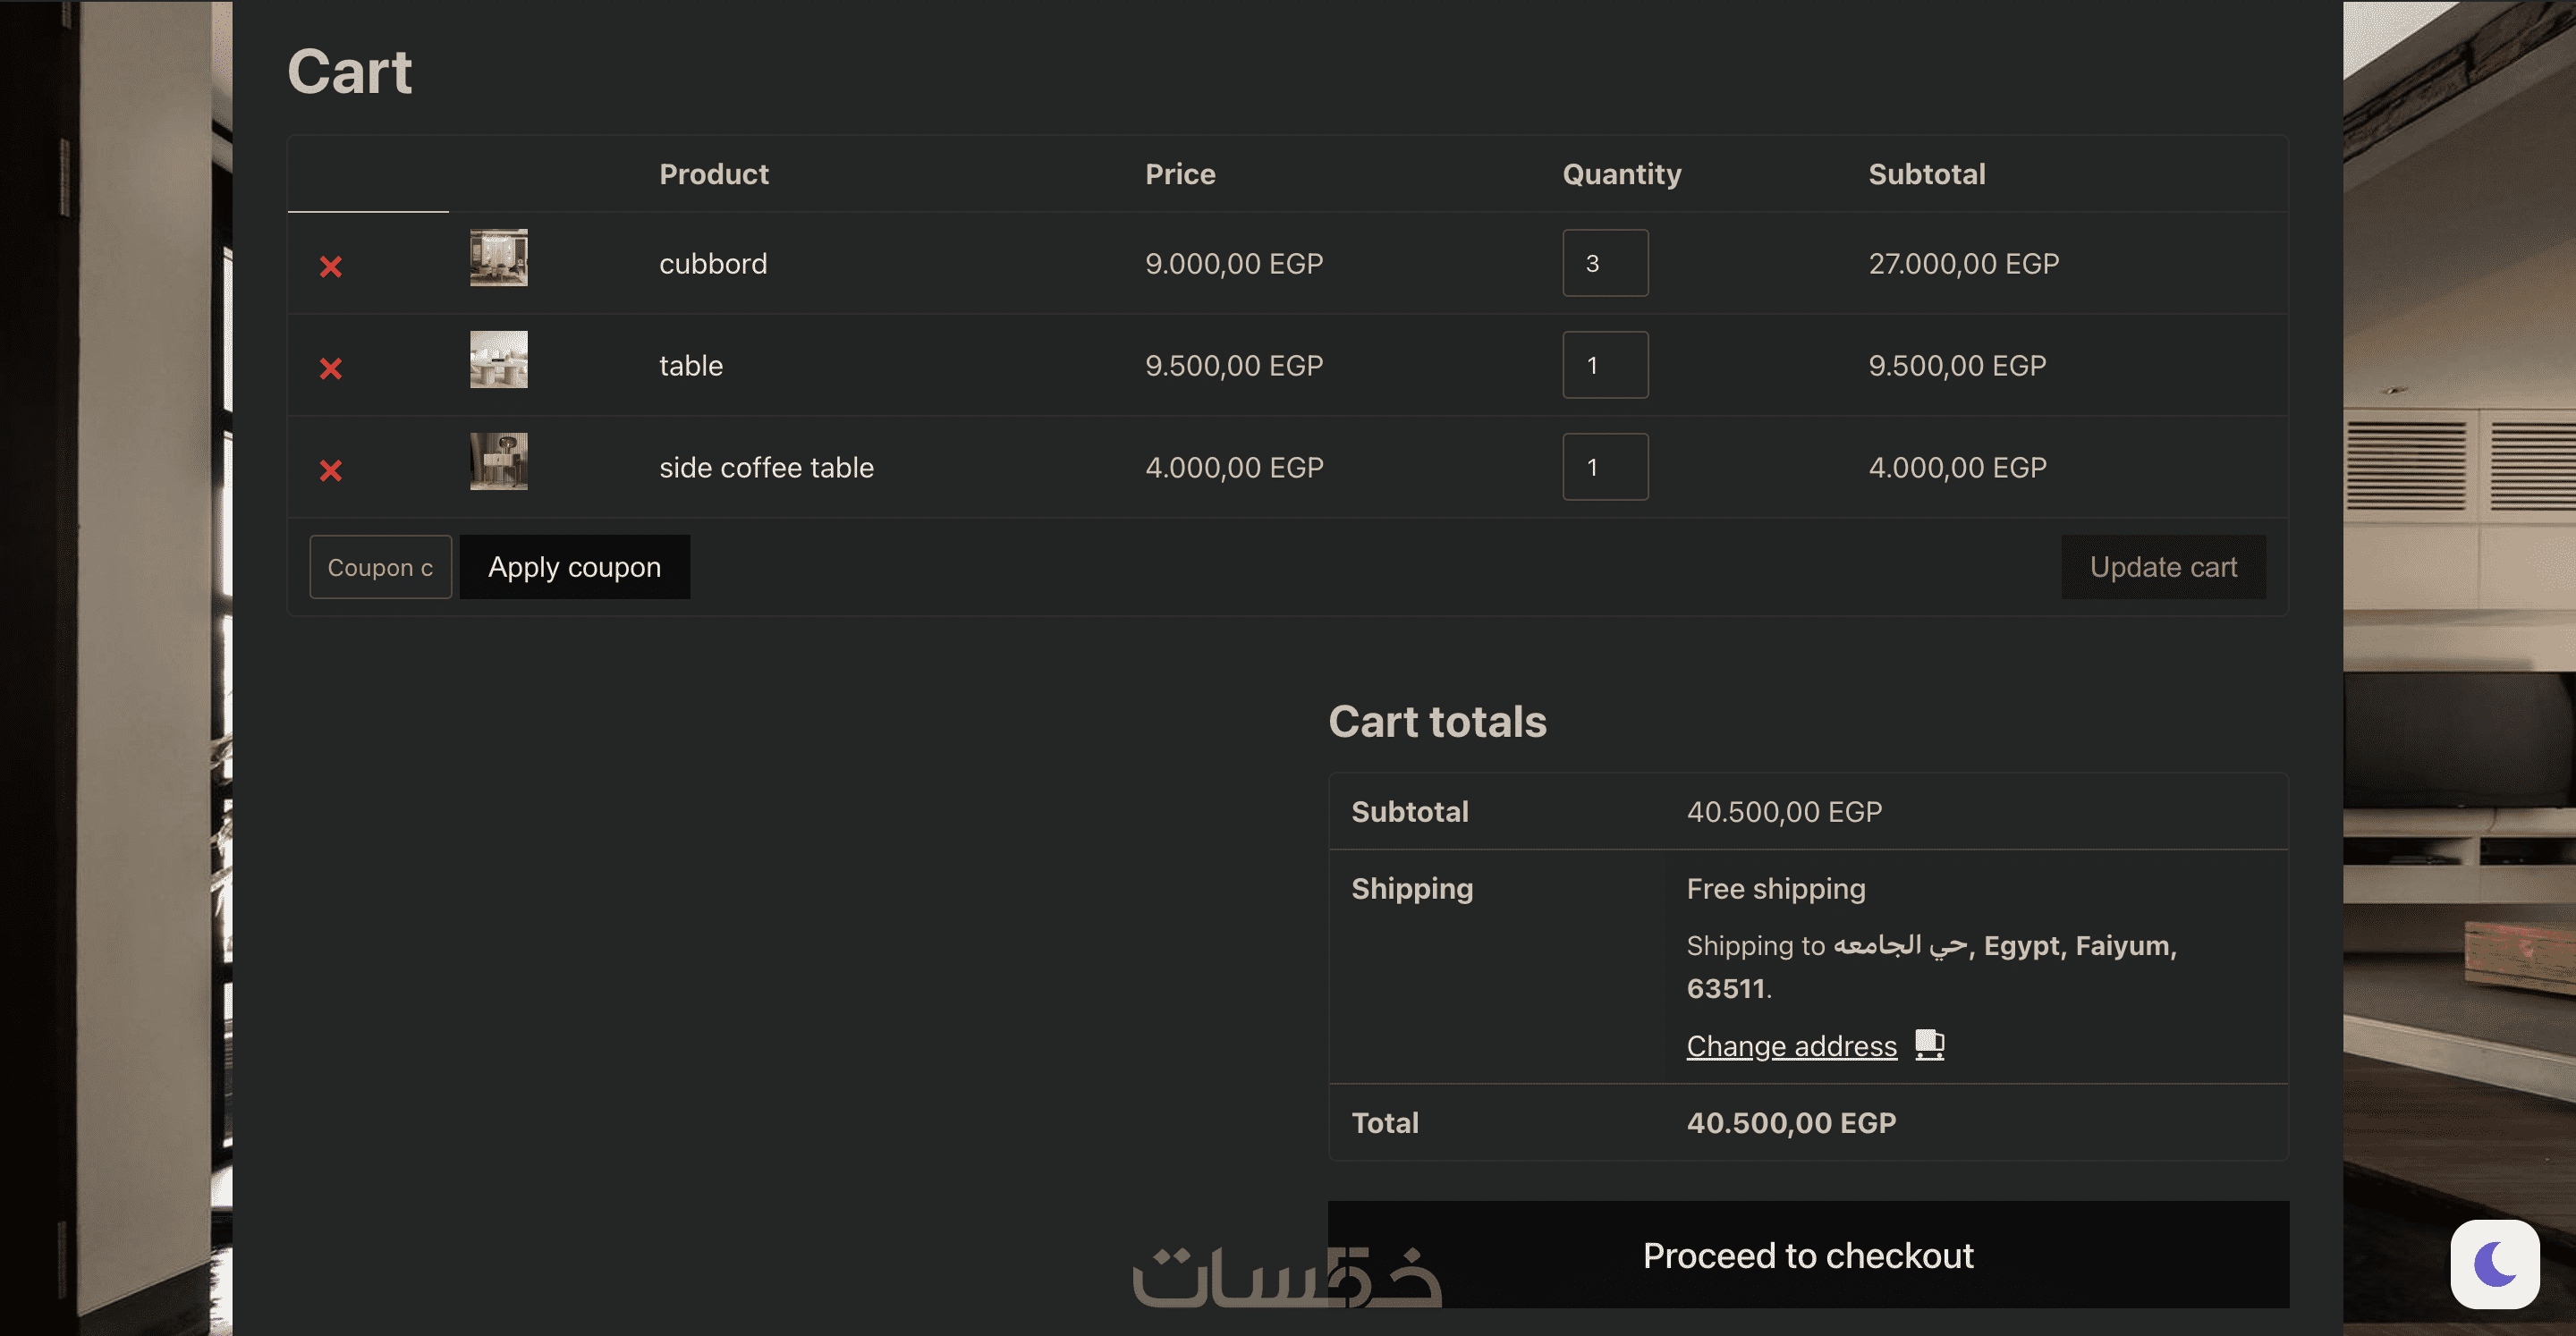
Task: Open the side coffee table link
Action: tap(766, 468)
